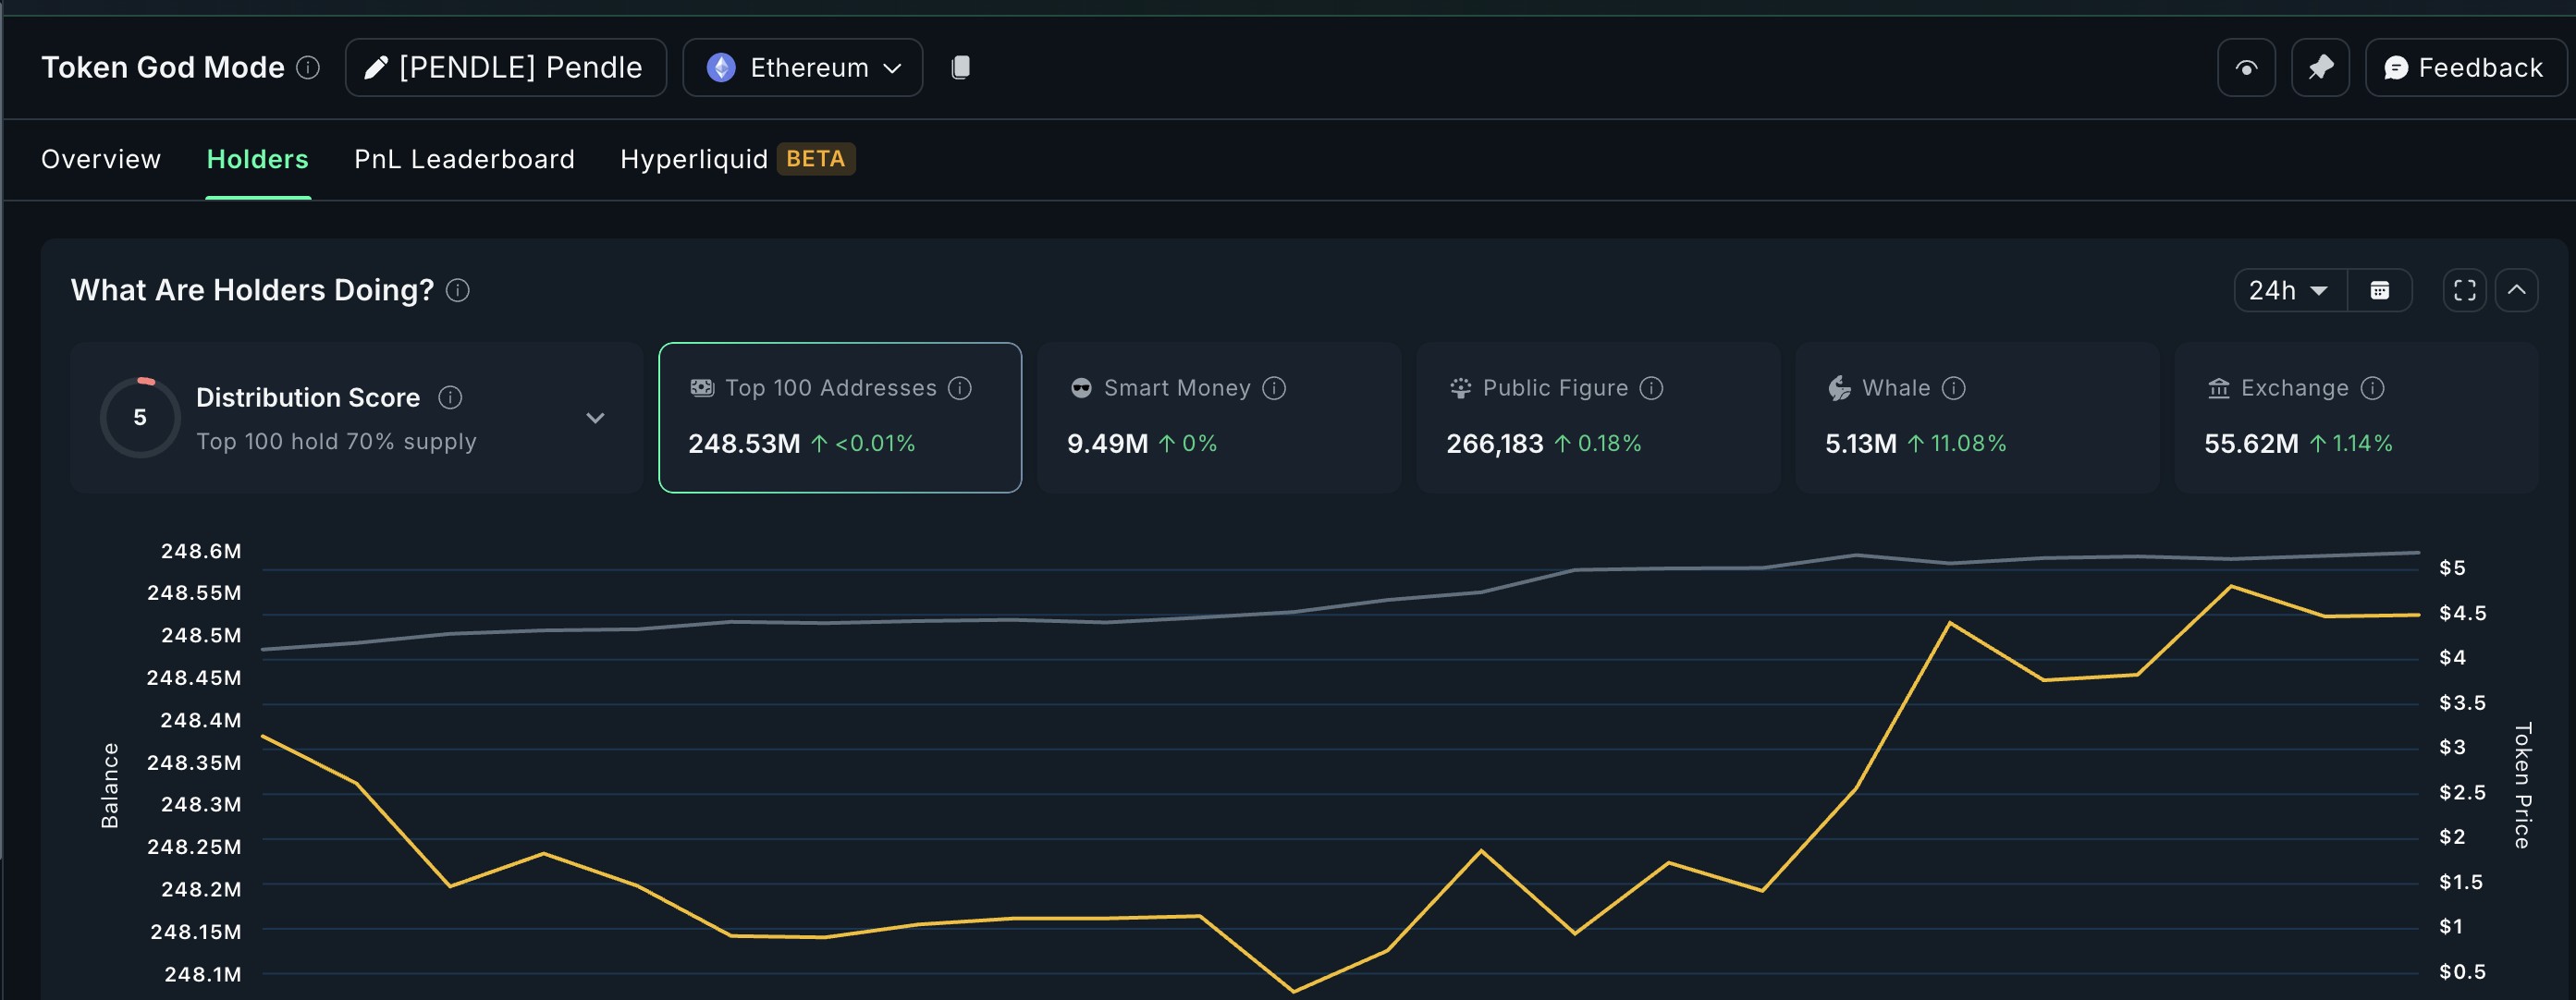Image resolution: width=2576 pixels, height=1000 pixels.
Task: Click the info icon beside What Are Holders Doing
Action: click(x=458, y=290)
